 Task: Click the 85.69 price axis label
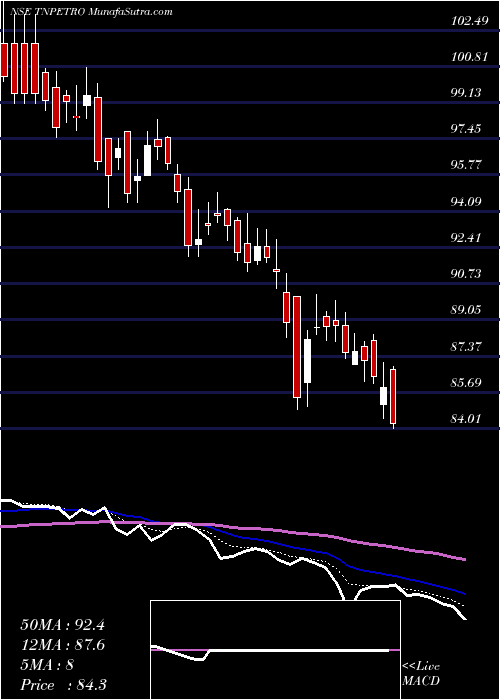click(468, 383)
